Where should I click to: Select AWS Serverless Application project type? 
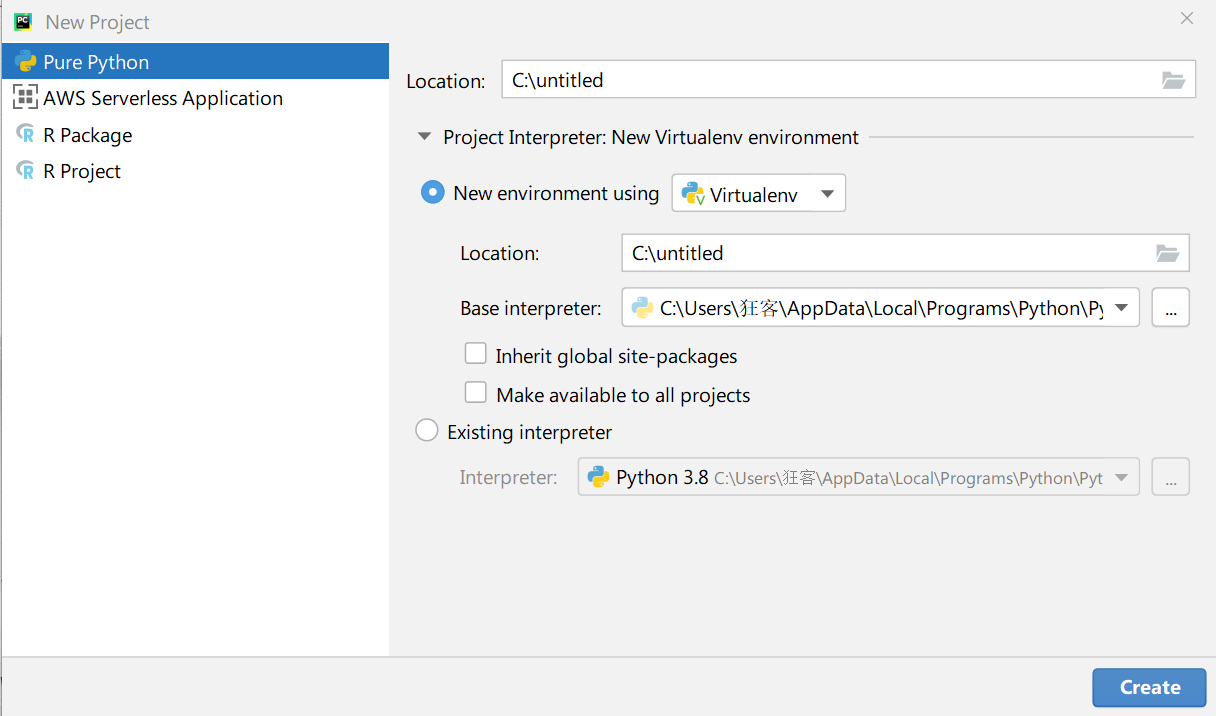(x=163, y=98)
